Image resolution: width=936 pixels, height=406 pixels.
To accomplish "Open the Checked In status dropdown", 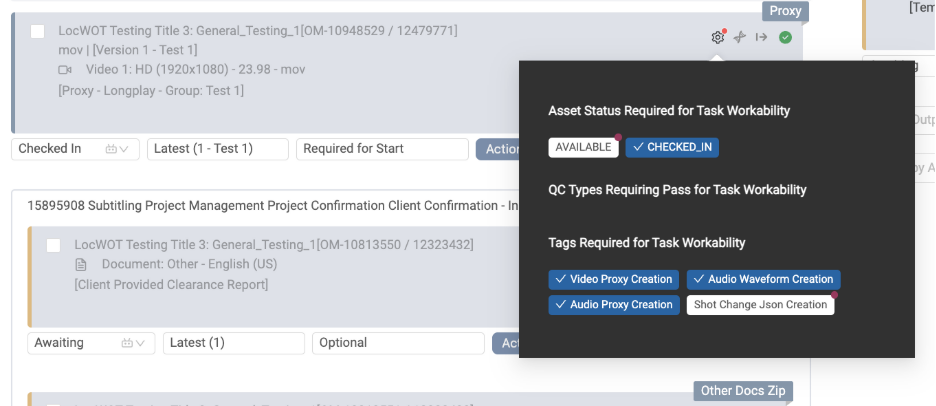I will 75,149.
